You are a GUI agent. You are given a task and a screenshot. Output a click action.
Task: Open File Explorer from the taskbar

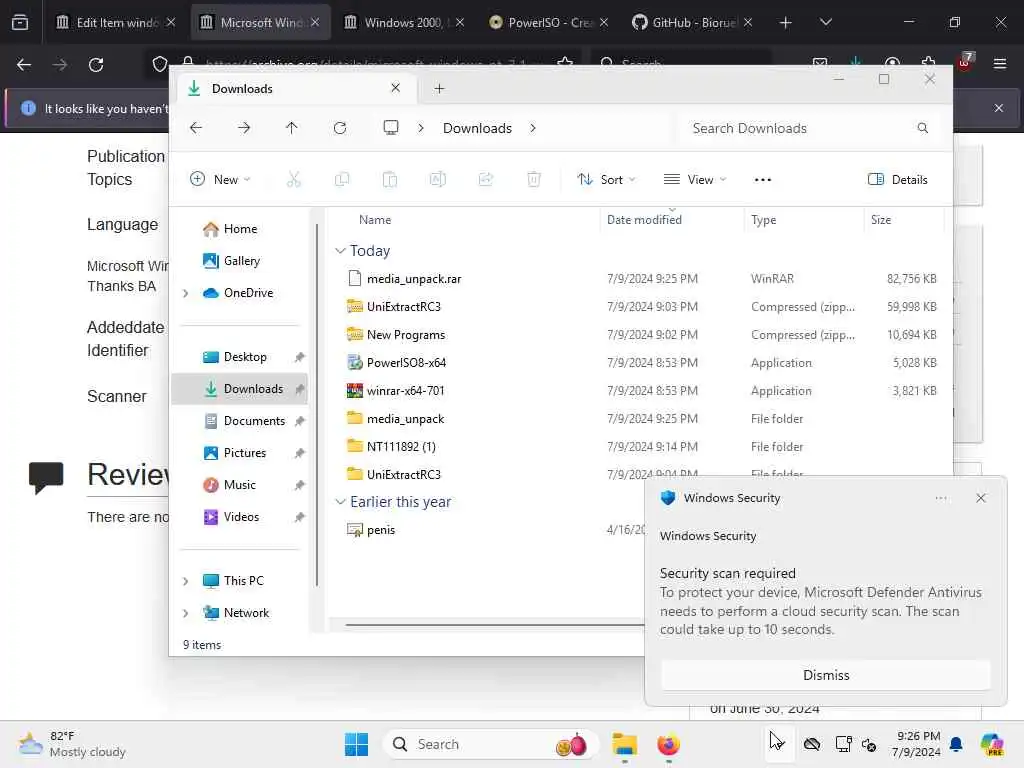[624, 744]
